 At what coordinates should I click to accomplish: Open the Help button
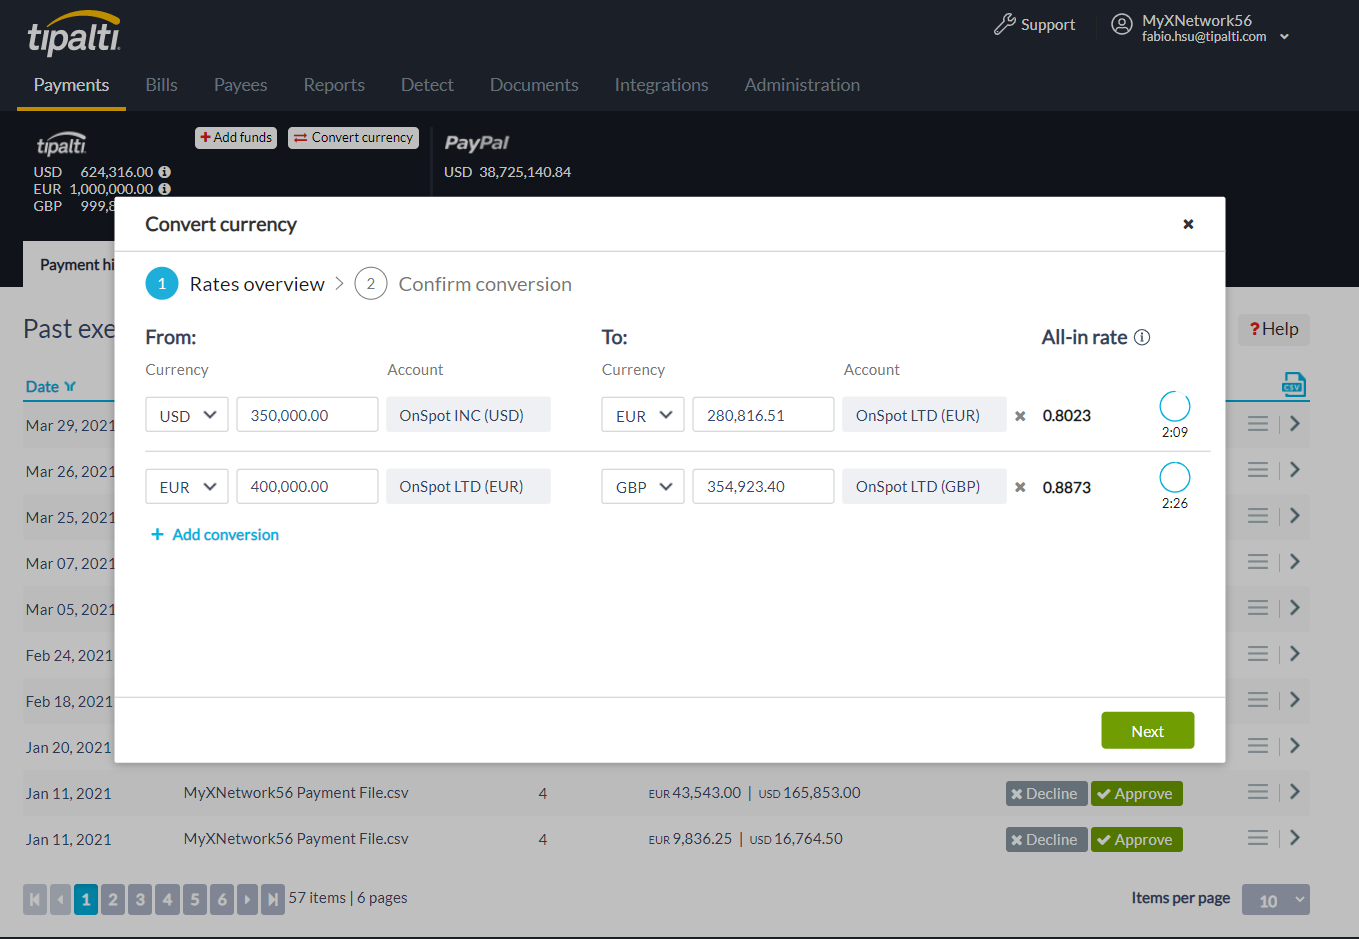[1274, 329]
